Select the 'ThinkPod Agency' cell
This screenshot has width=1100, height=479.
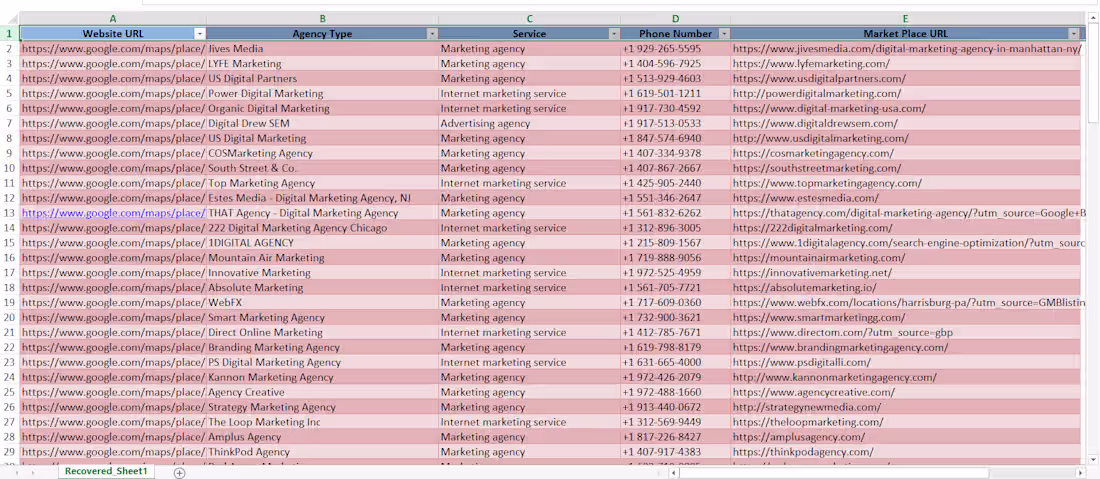322,452
